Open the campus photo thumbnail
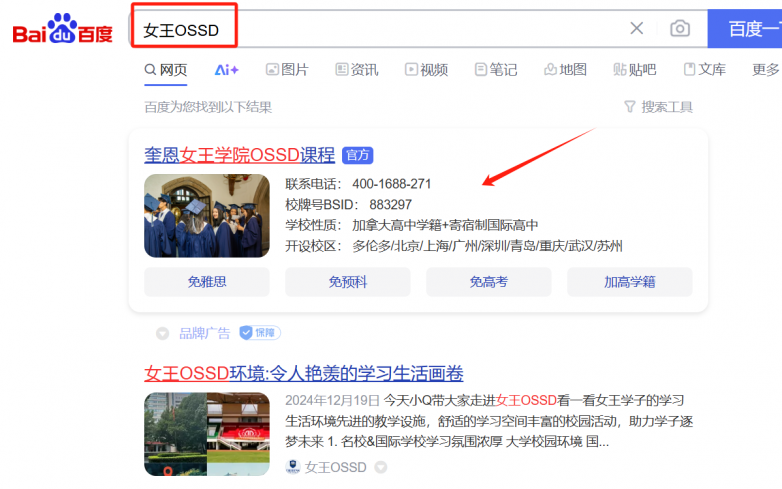782x489 pixels. (x=206, y=434)
